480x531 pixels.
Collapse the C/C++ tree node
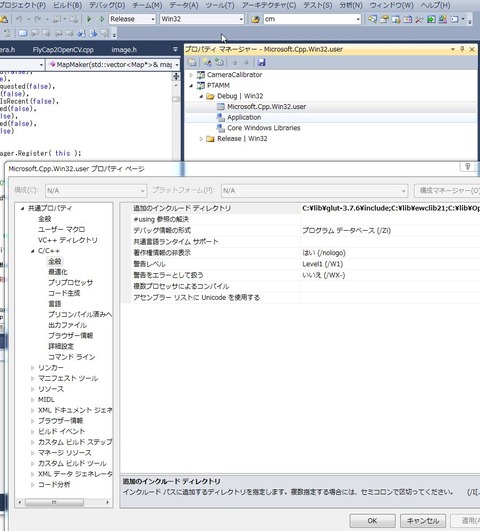pos(33,251)
